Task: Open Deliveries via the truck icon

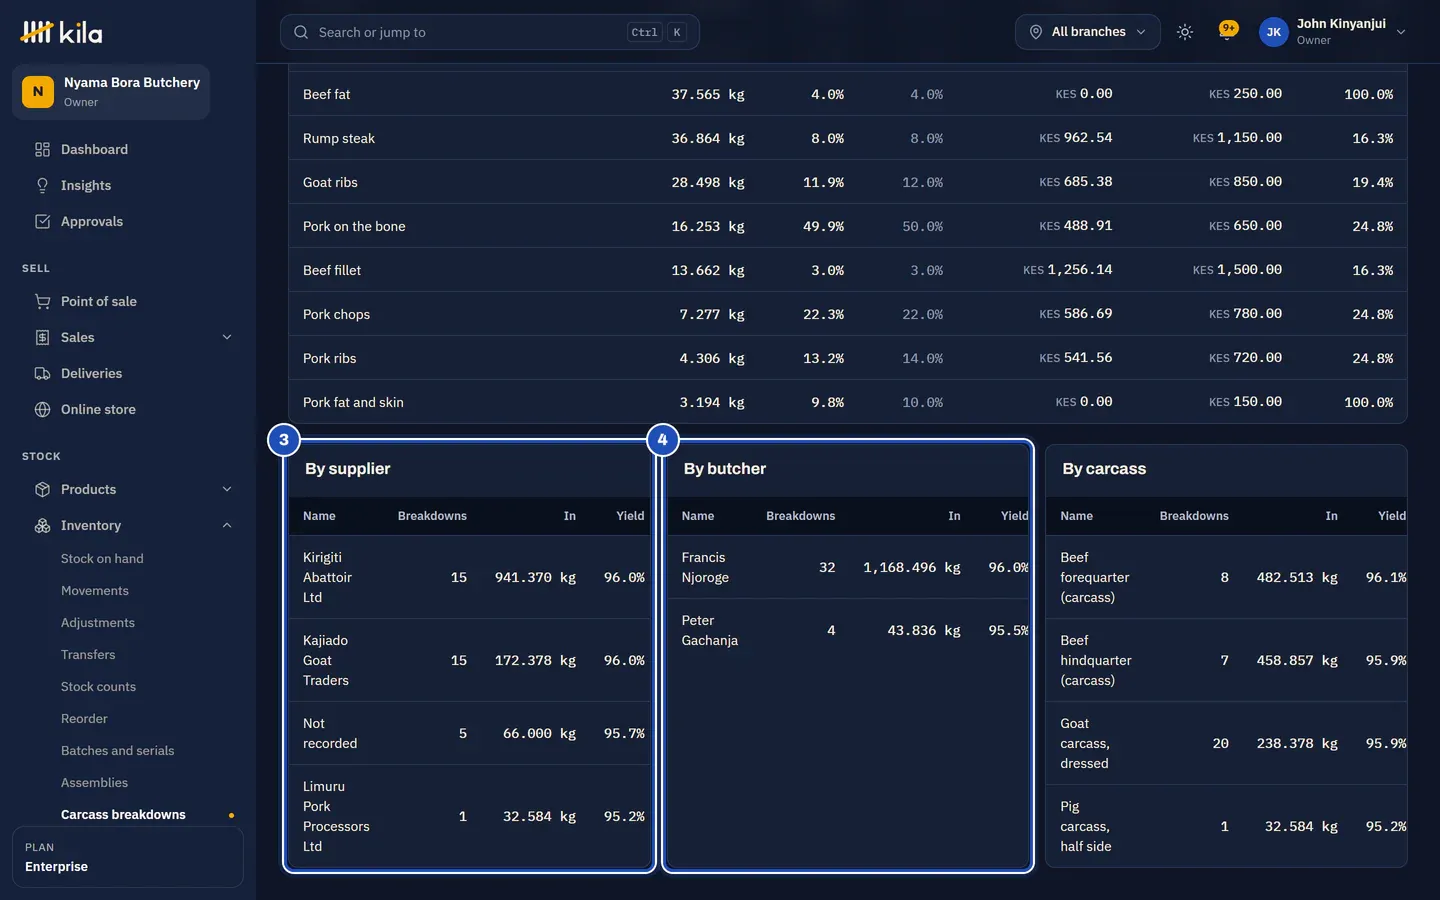Action: [x=42, y=373]
